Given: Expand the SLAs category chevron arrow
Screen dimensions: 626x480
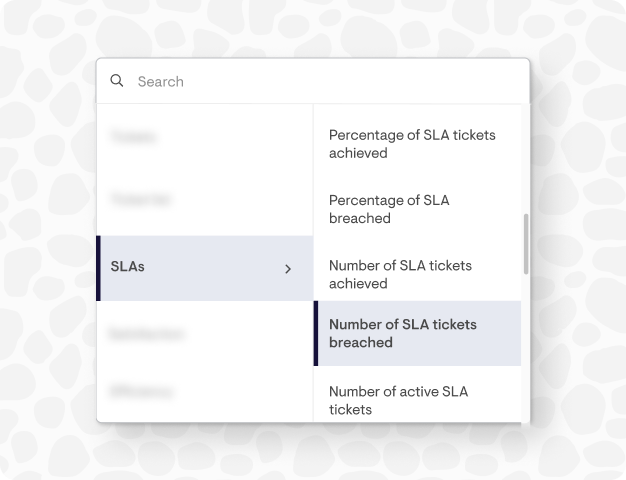Looking at the screenshot, I should 288,269.
